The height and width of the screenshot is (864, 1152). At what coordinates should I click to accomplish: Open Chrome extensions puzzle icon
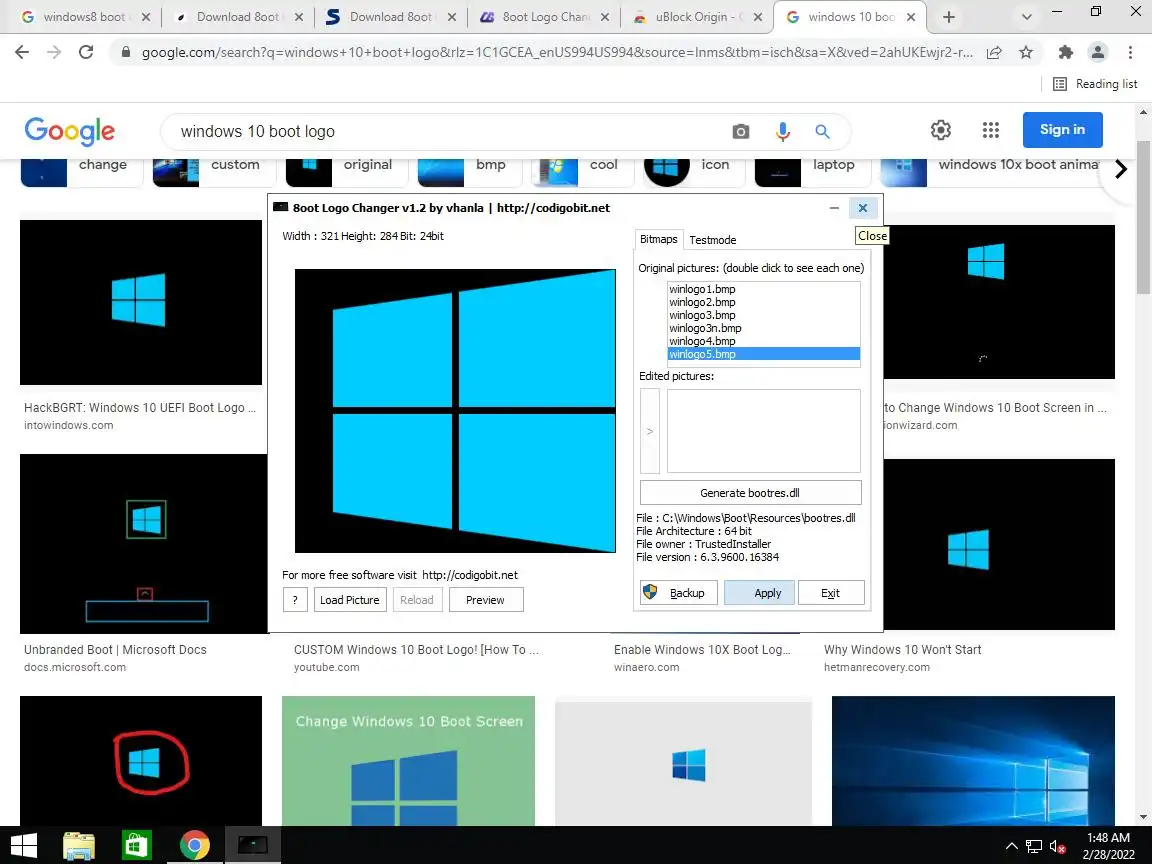click(1065, 52)
